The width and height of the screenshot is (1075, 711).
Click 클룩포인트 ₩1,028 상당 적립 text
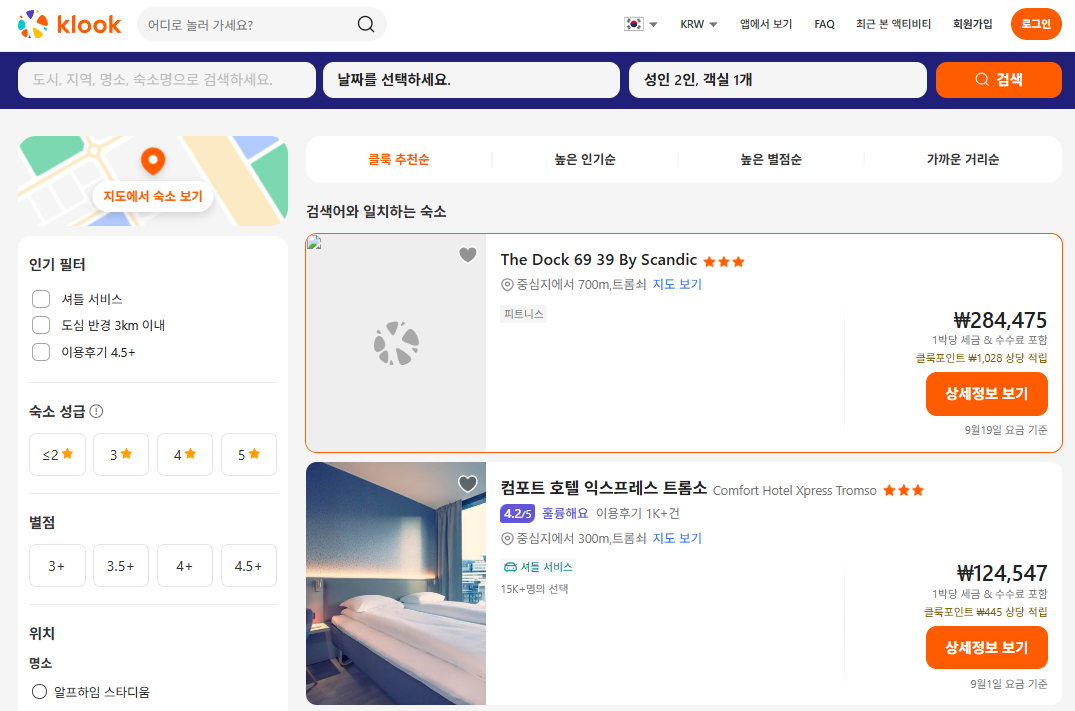[982, 358]
